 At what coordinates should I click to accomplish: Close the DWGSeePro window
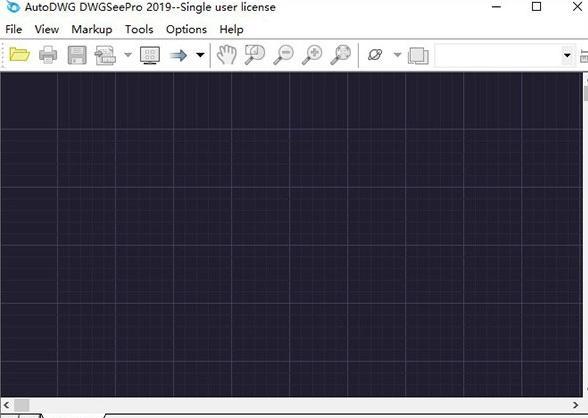(x=578, y=7)
